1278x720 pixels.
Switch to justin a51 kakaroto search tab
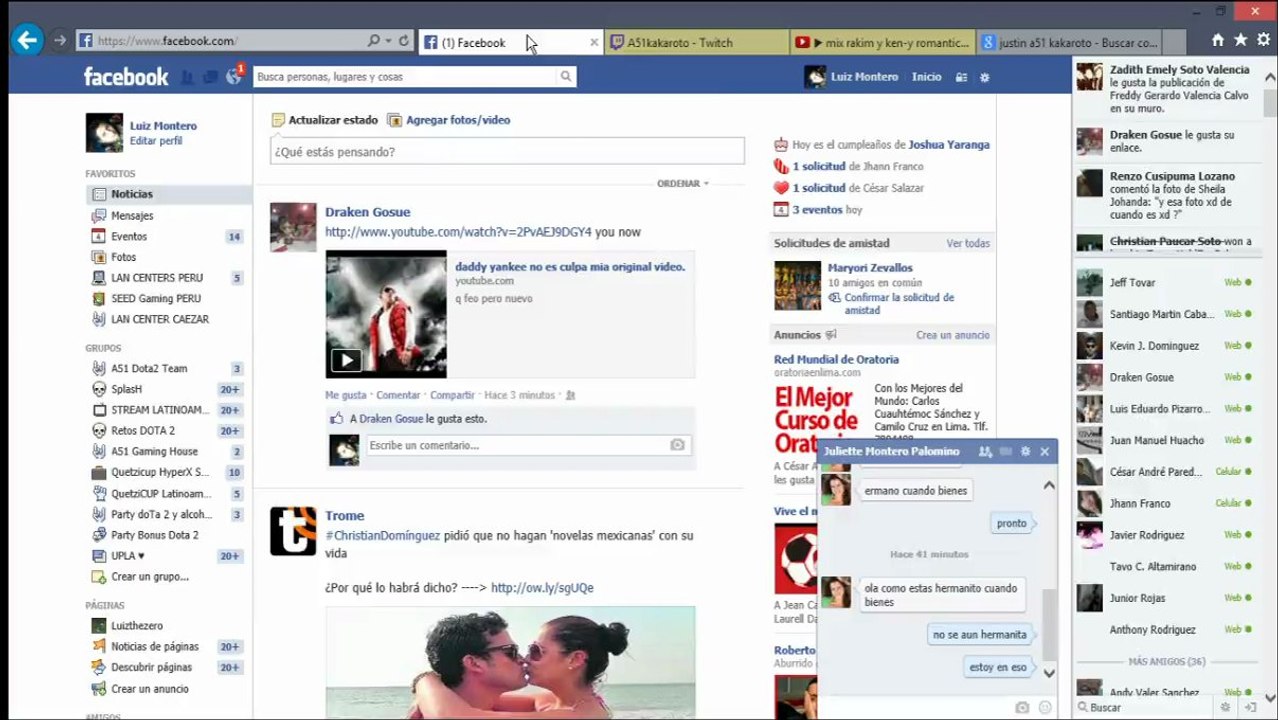[x=1069, y=42]
